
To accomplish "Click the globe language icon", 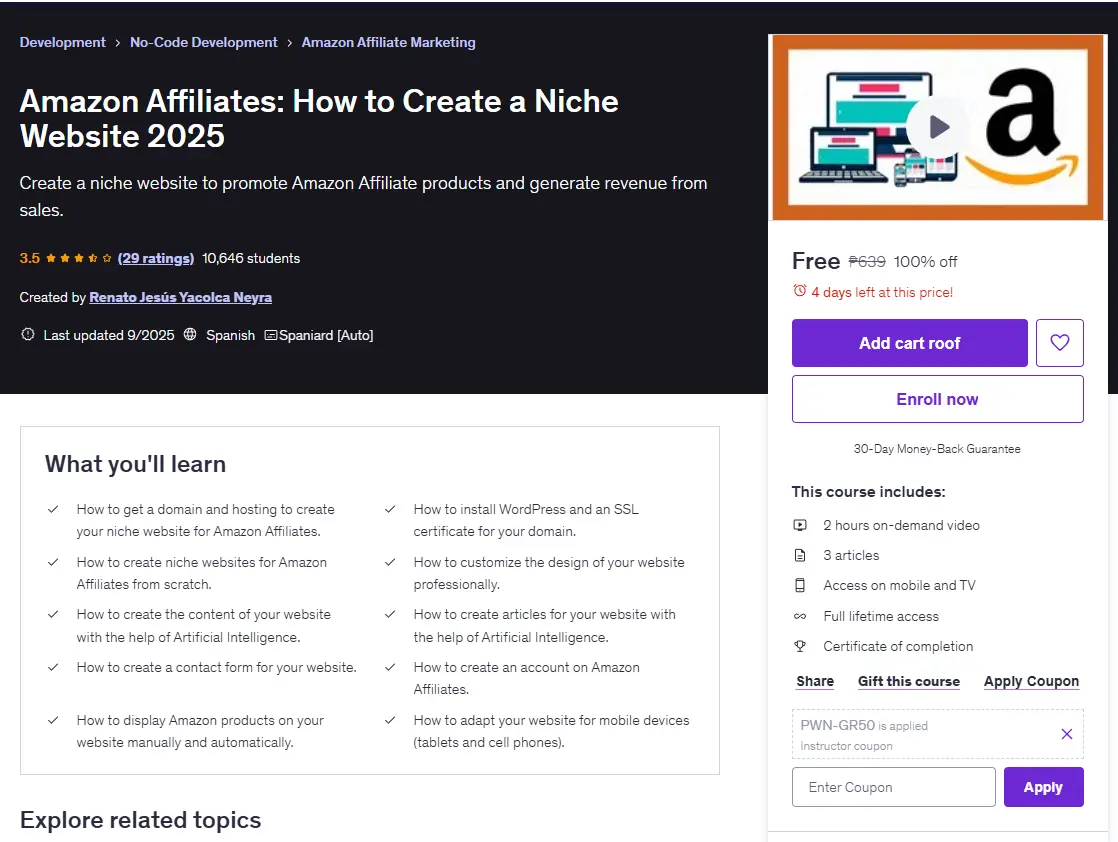I will pyautogui.click(x=190, y=334).
